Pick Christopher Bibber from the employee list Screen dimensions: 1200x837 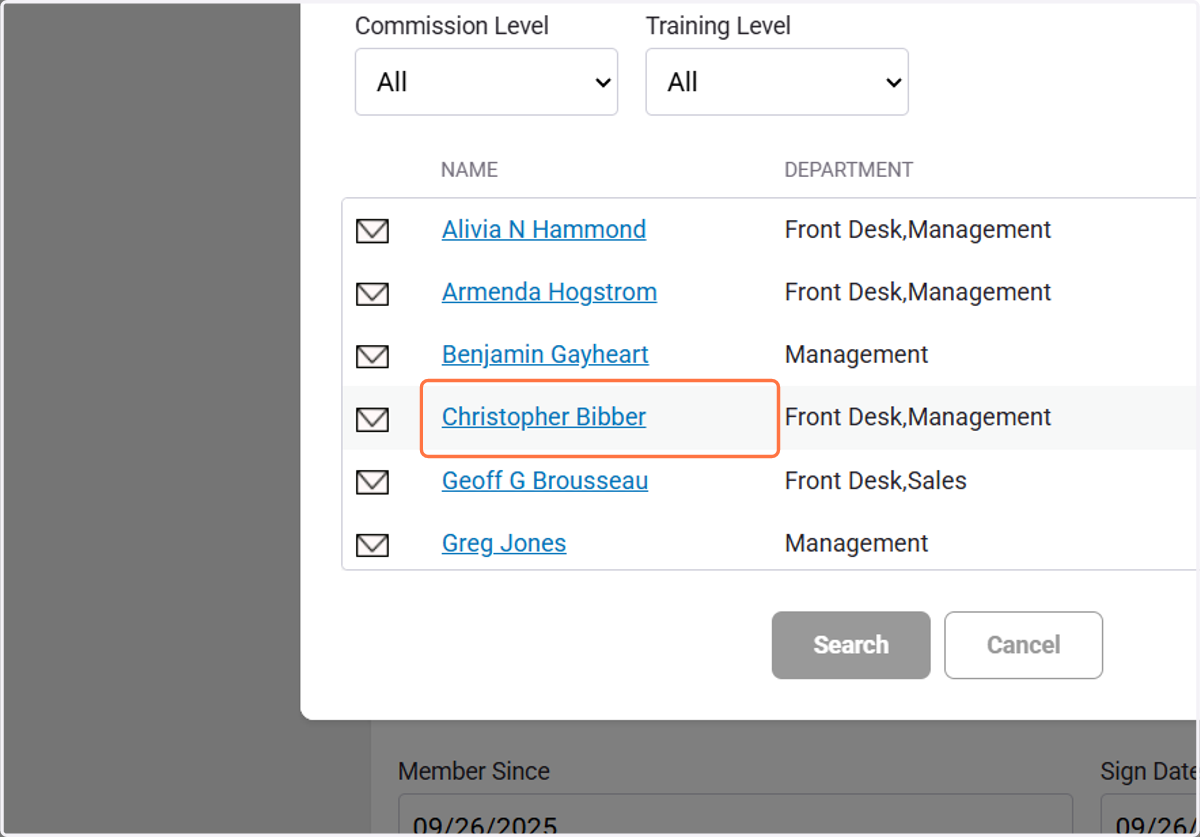click(x=544, y=417)
